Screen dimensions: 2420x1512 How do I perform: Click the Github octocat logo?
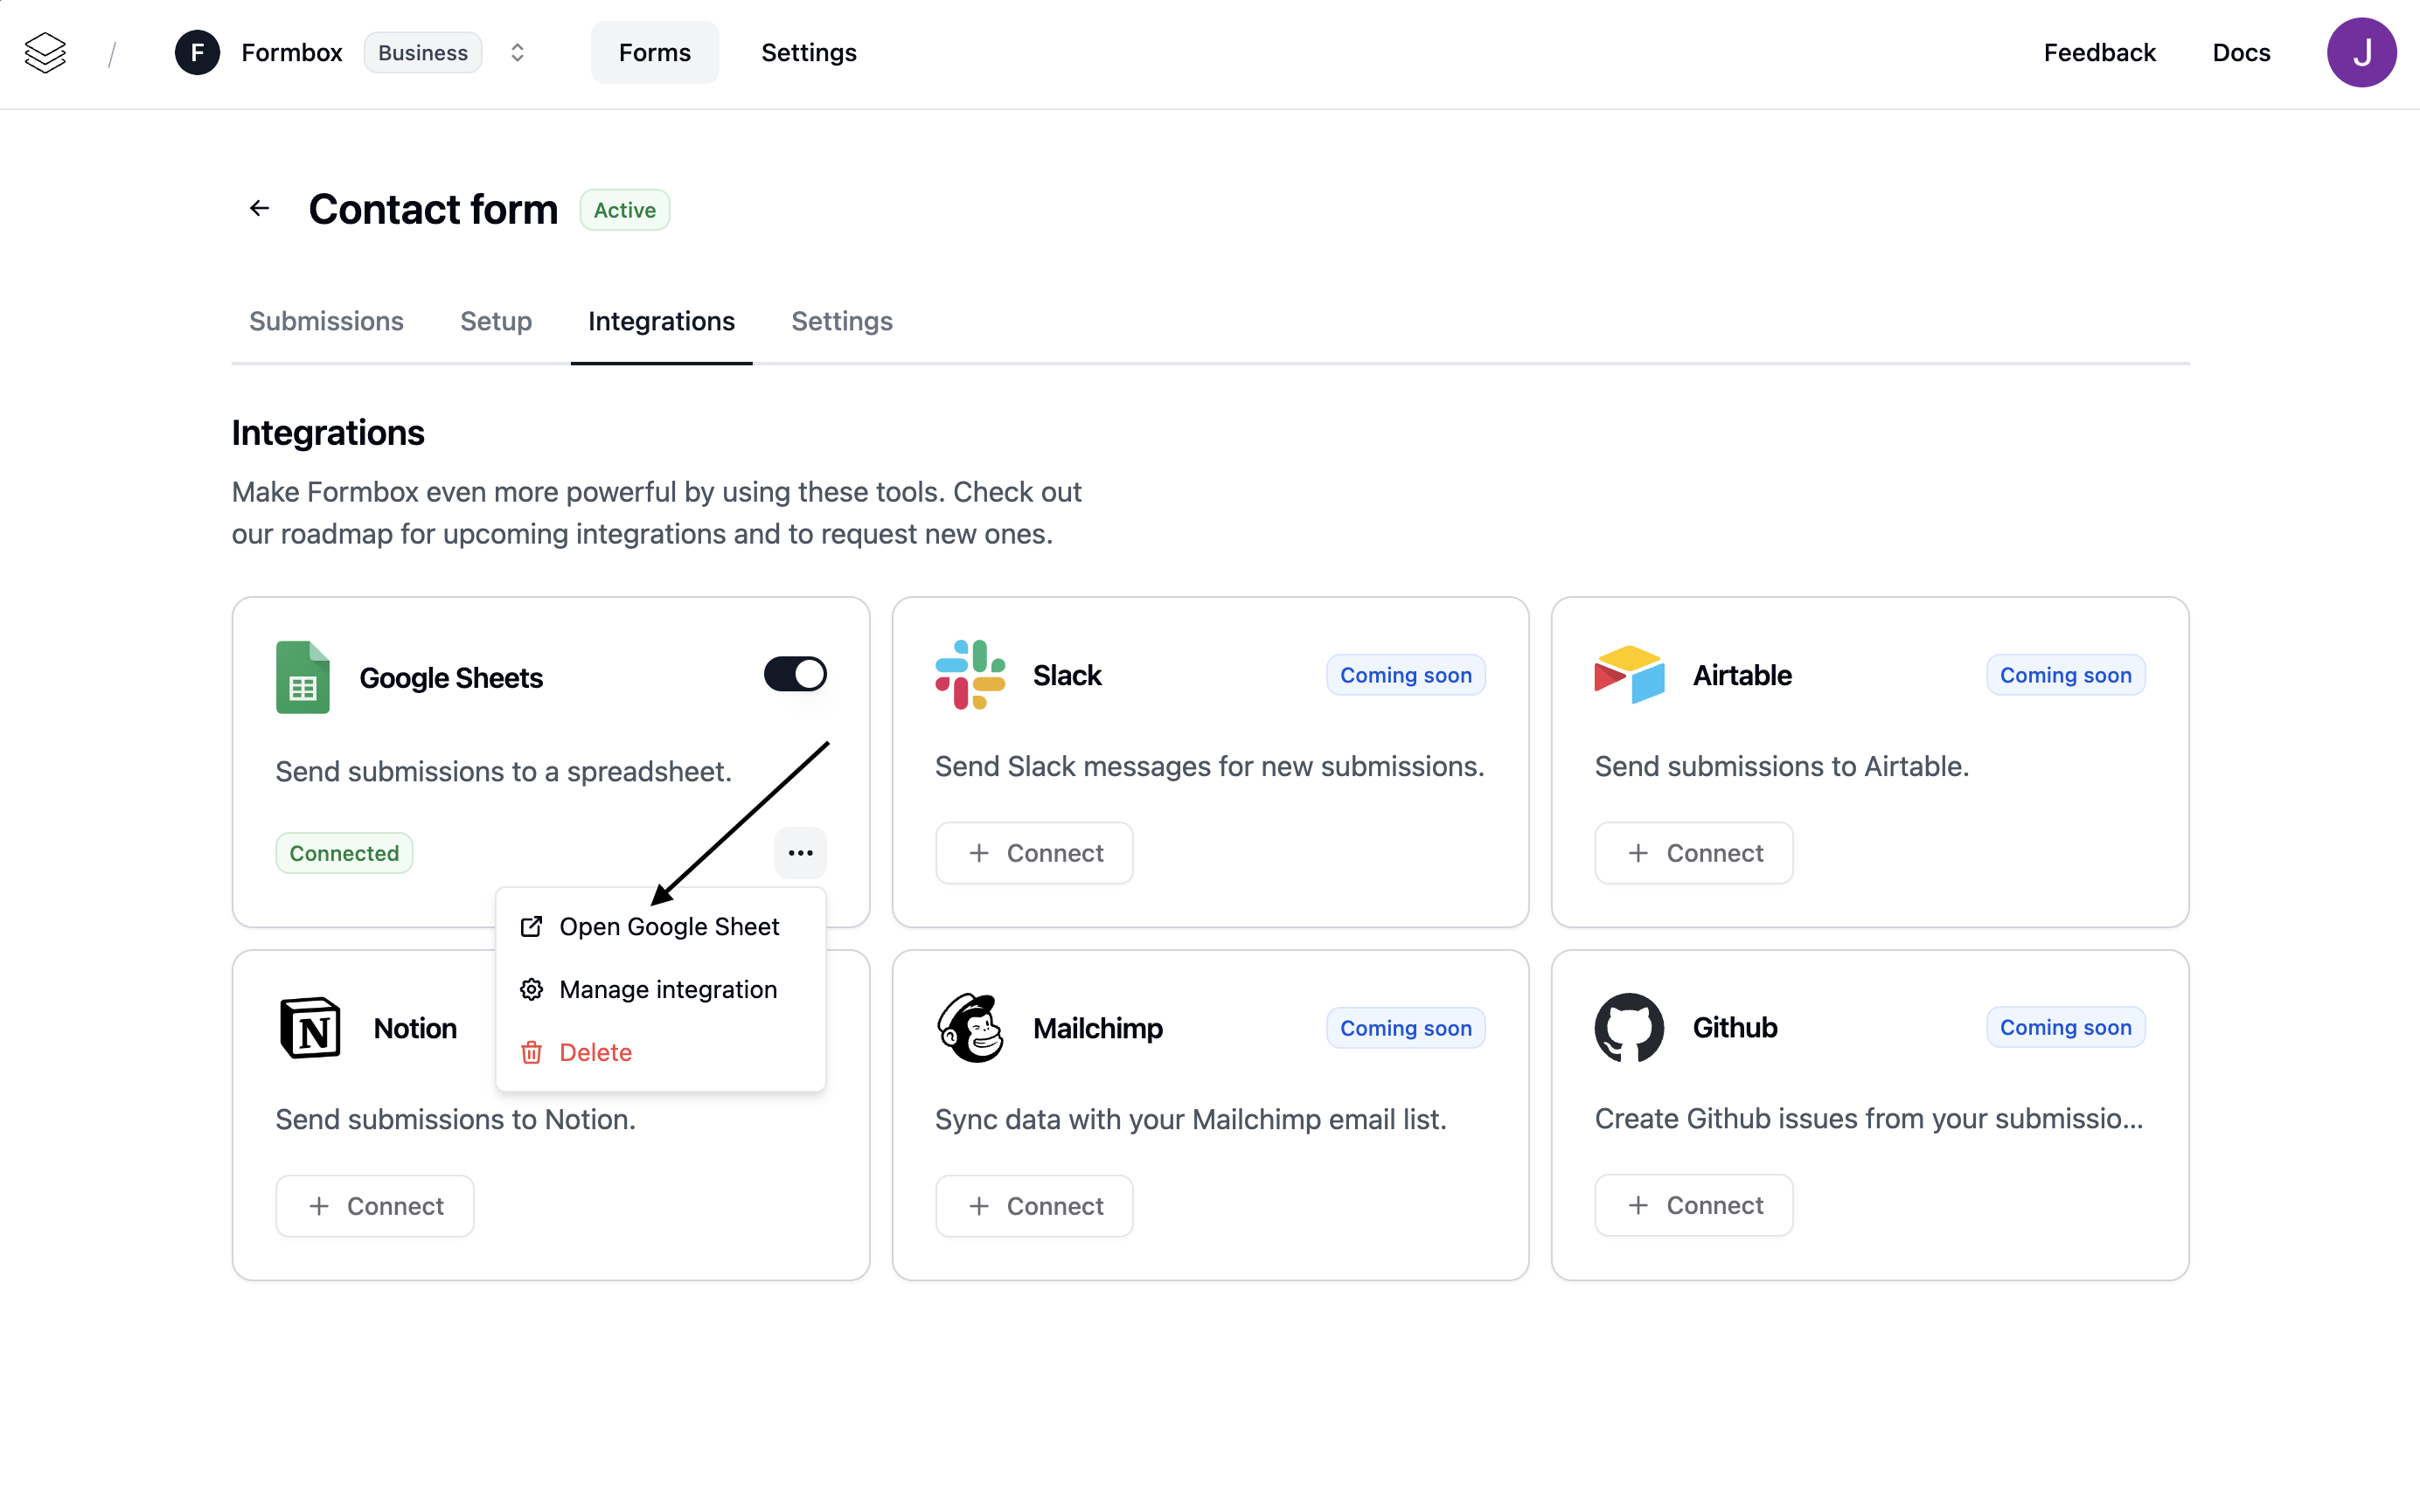[1628, 1027]
